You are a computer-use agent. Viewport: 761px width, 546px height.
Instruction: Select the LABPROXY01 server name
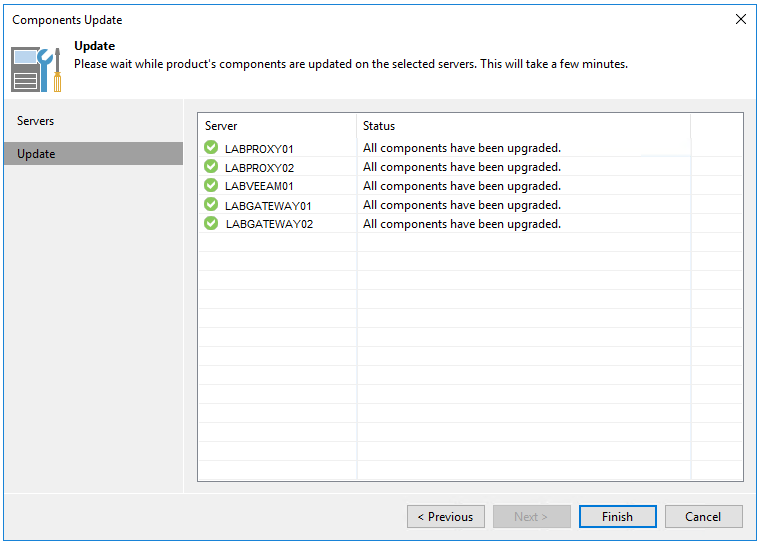point(259,149)
